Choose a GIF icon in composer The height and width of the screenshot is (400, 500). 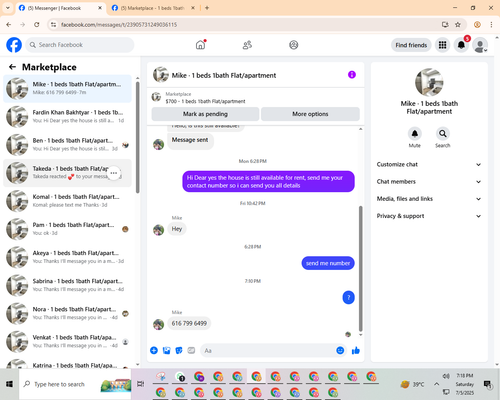click(x=191, y=350)
